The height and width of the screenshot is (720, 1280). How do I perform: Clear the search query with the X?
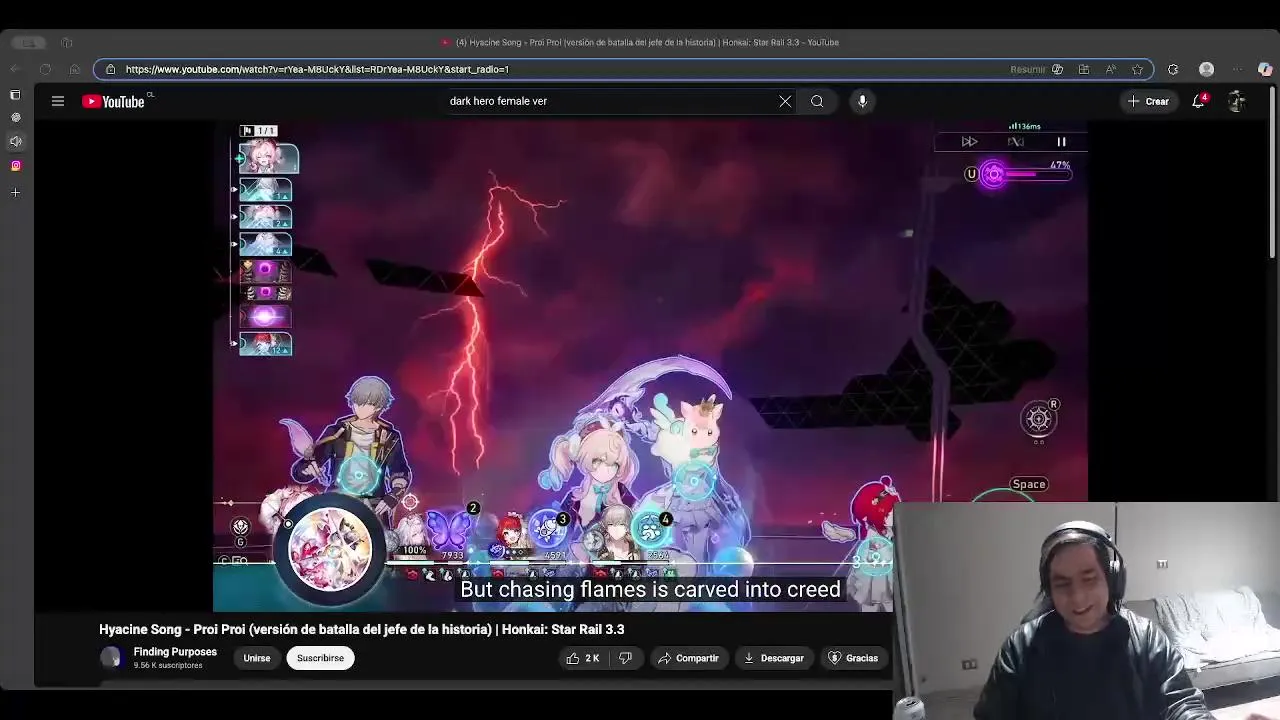coord(785,101)
